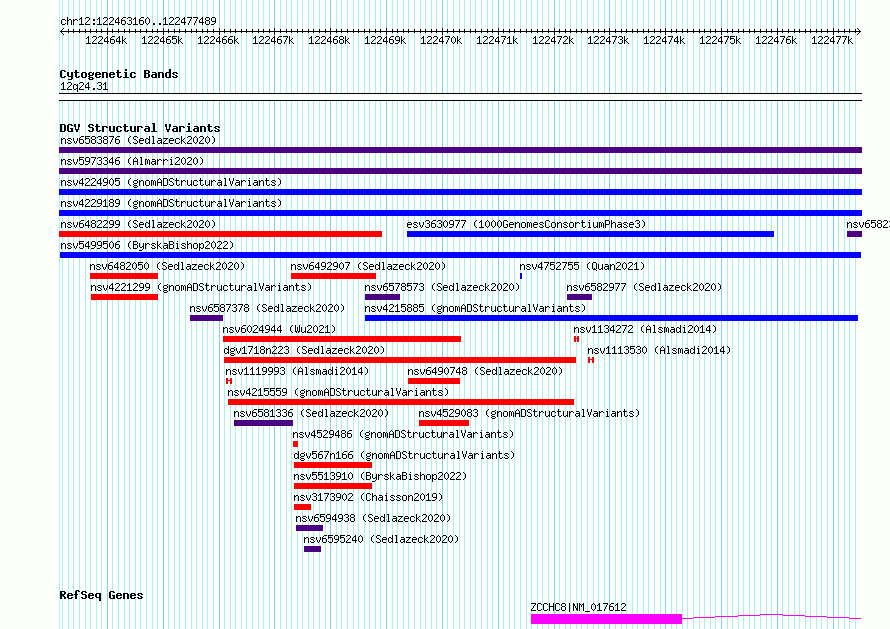890x629 pixels.
Task: Select blue bar under esv3630977
Action: [x=590, y=234]
